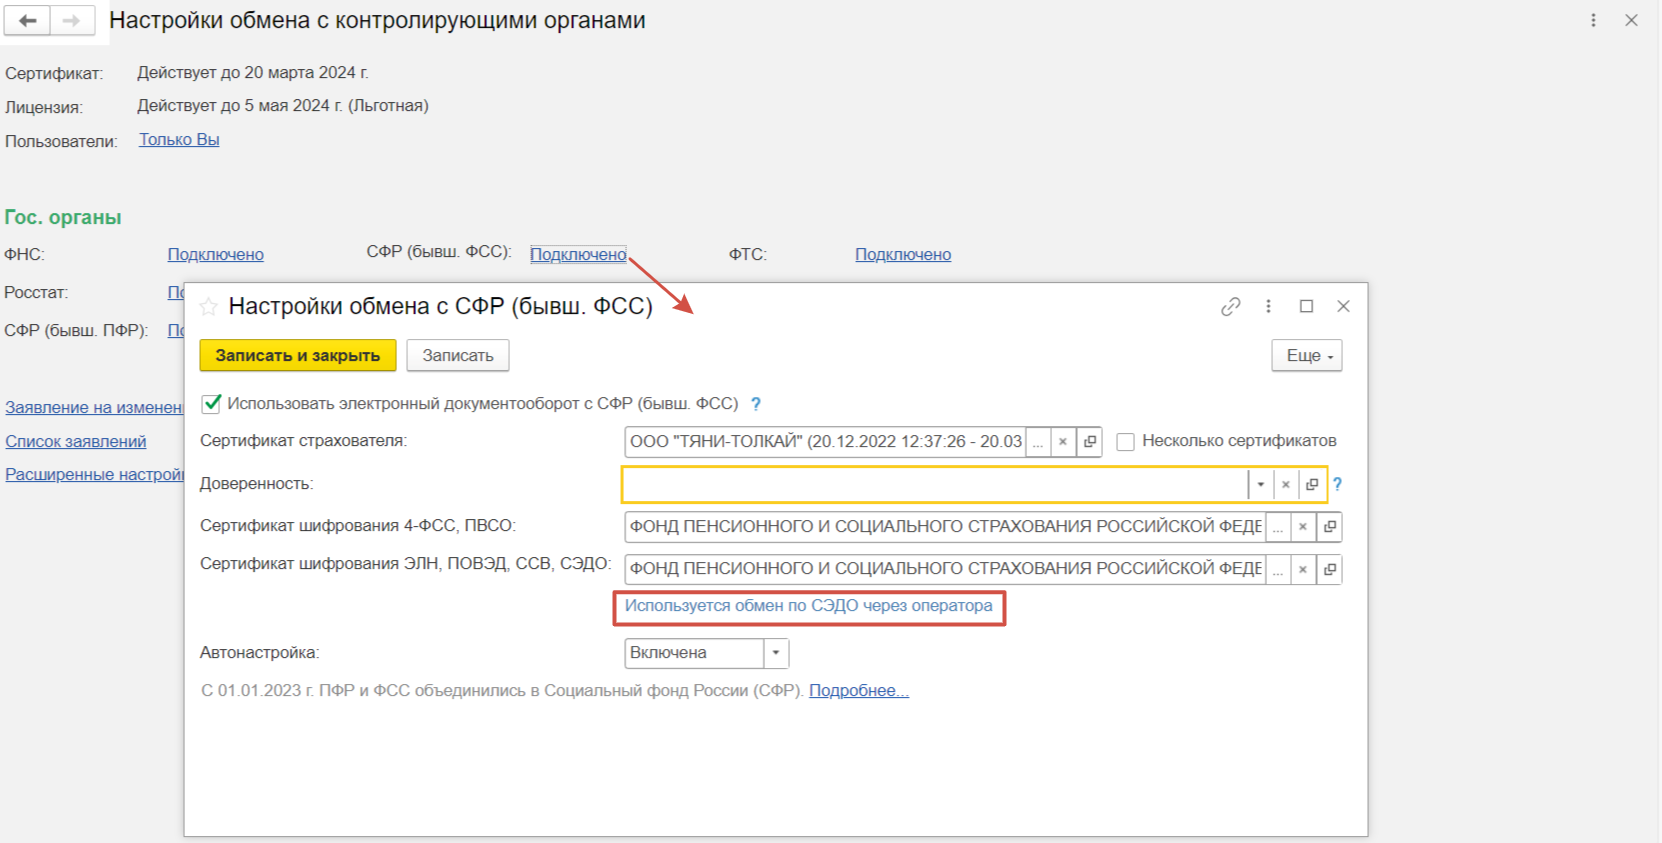
Task: Open the СФР dialog's three-dot menu
Action: coord(1268,306)
